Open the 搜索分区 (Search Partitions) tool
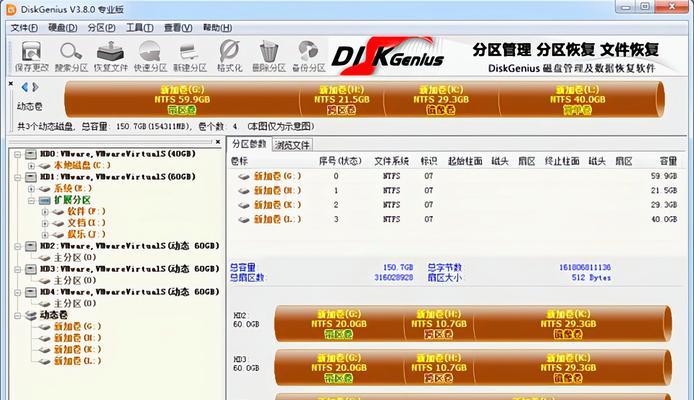 (x=71, y=56)
